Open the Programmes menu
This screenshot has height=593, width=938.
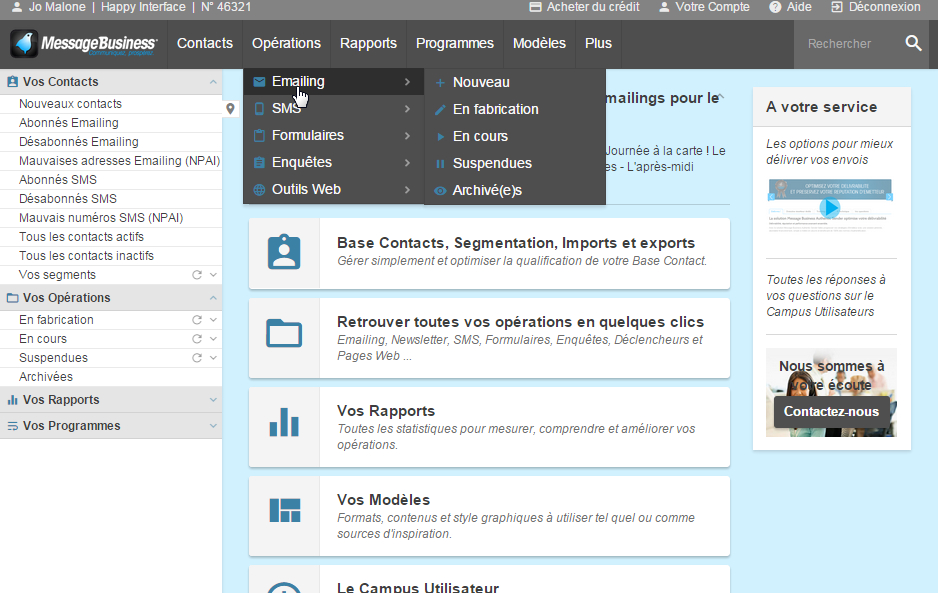click(455, 44)
